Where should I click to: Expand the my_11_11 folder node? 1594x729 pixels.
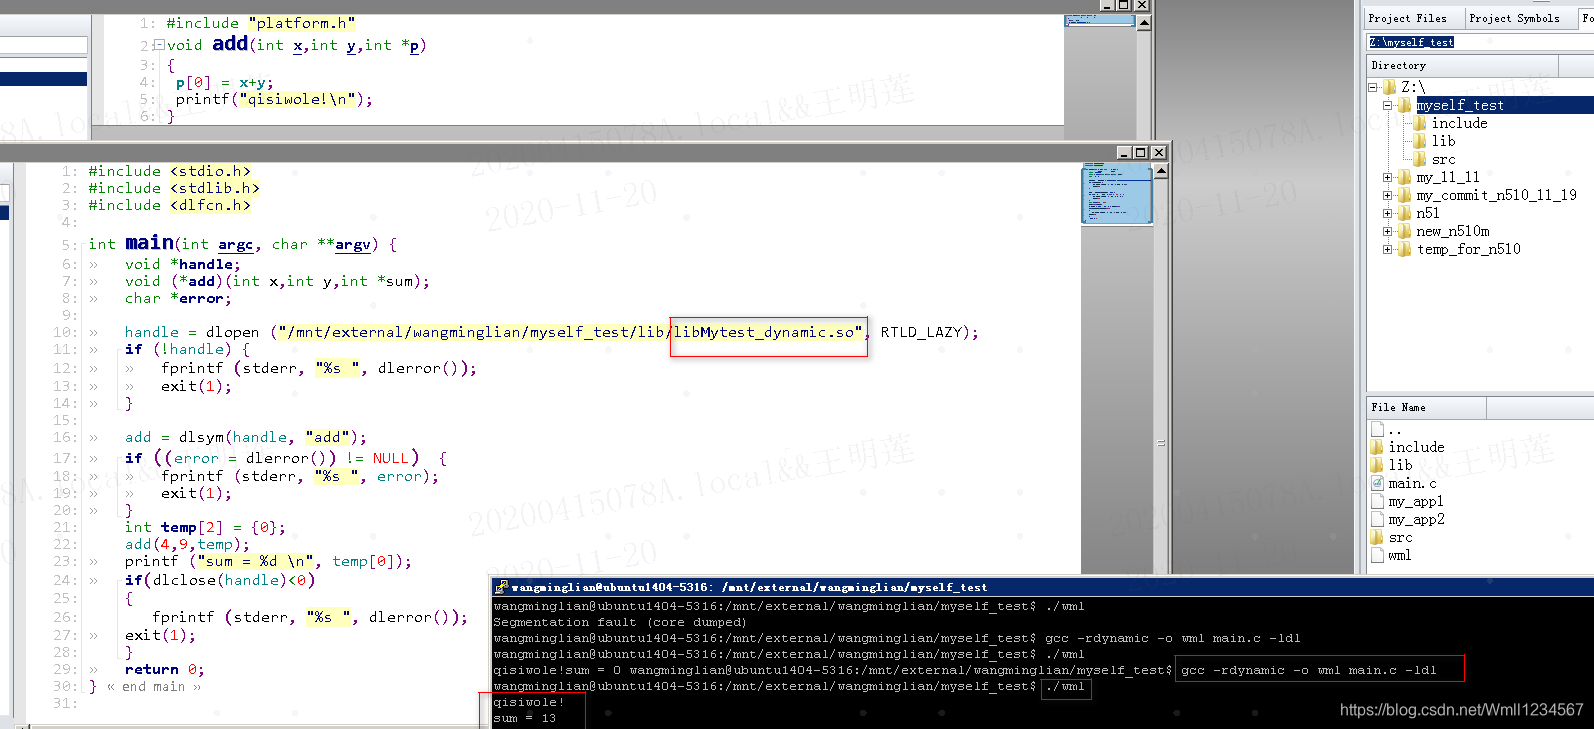(1387, 177)
